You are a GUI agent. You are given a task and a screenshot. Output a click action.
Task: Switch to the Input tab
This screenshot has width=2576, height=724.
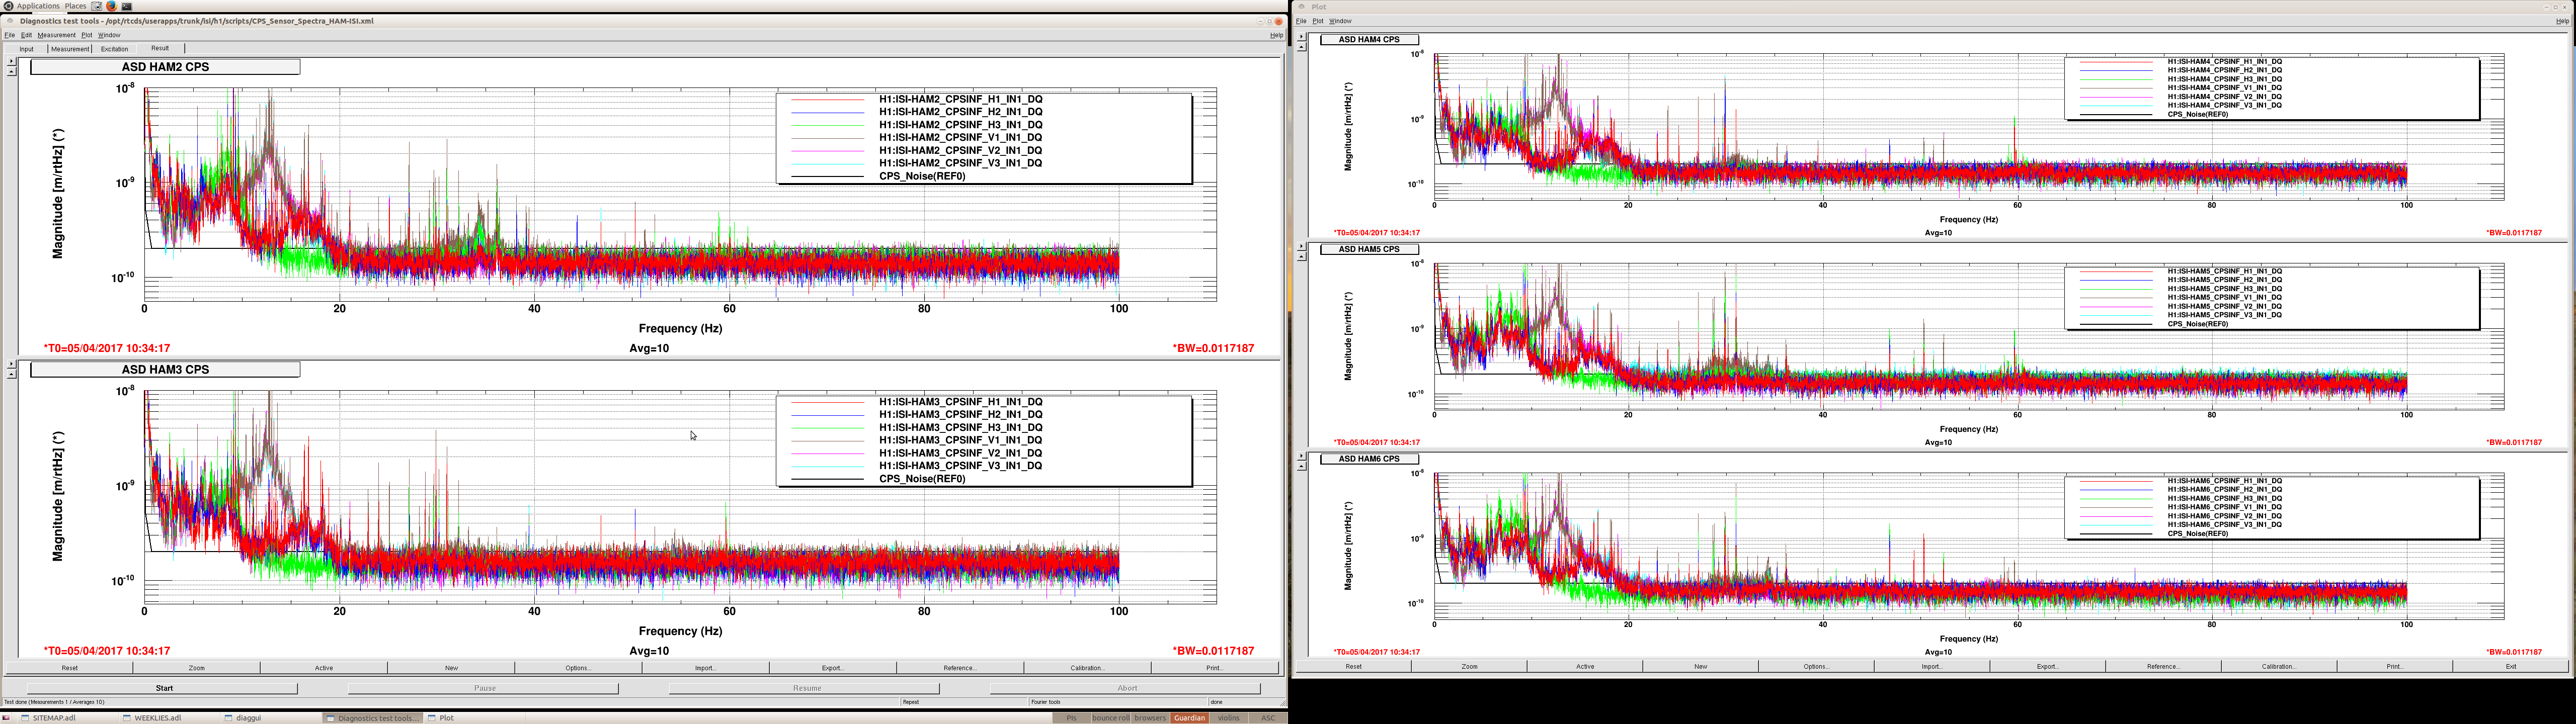(26, 49)
